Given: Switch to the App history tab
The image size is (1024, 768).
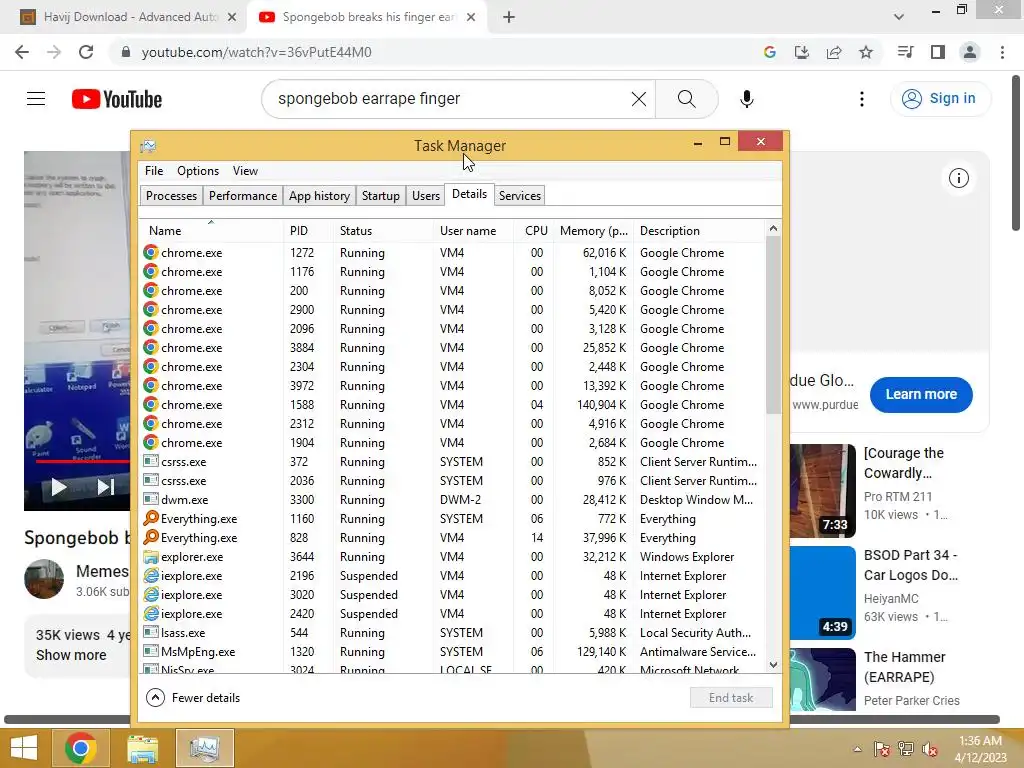Looking at the screenshot, I should [x=319, y=196].
